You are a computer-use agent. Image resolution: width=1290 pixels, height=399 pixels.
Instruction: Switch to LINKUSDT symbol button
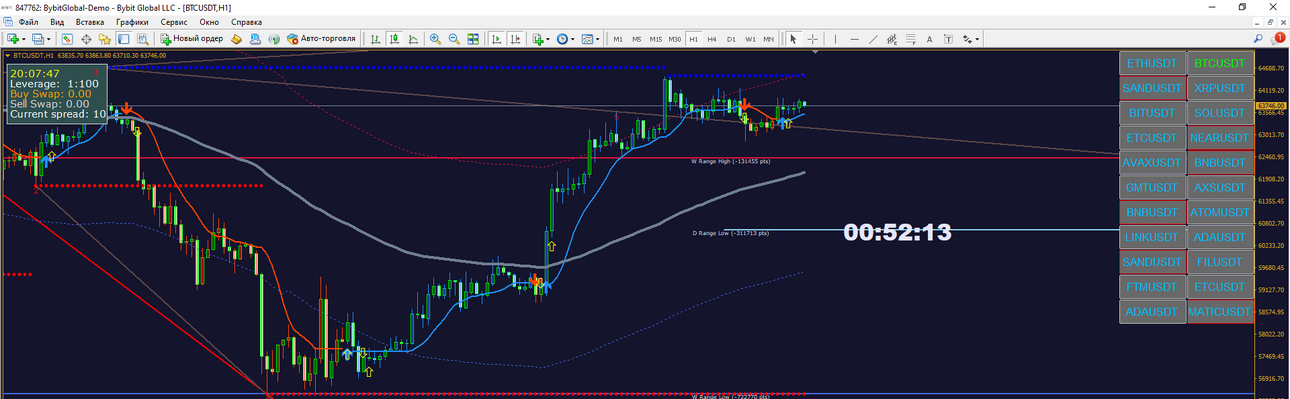[x=1152, y=237]
